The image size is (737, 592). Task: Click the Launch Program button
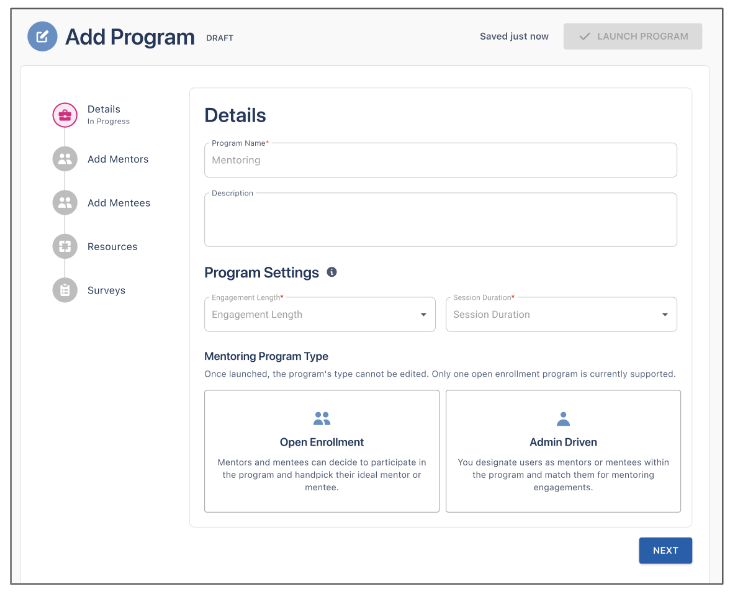point(632,37)
